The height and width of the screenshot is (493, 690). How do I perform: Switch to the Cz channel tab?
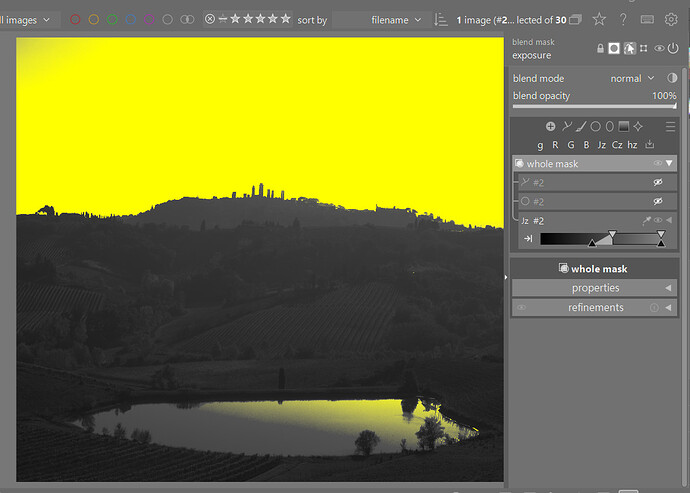pos(617,145)
